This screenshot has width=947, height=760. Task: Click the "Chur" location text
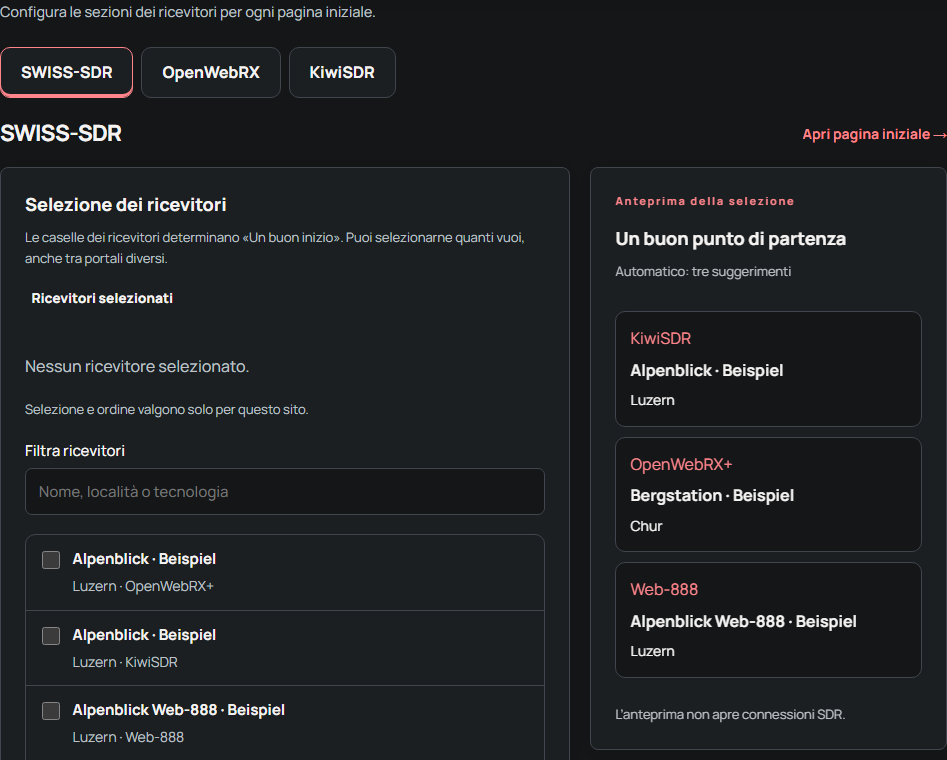pos(646,526)
